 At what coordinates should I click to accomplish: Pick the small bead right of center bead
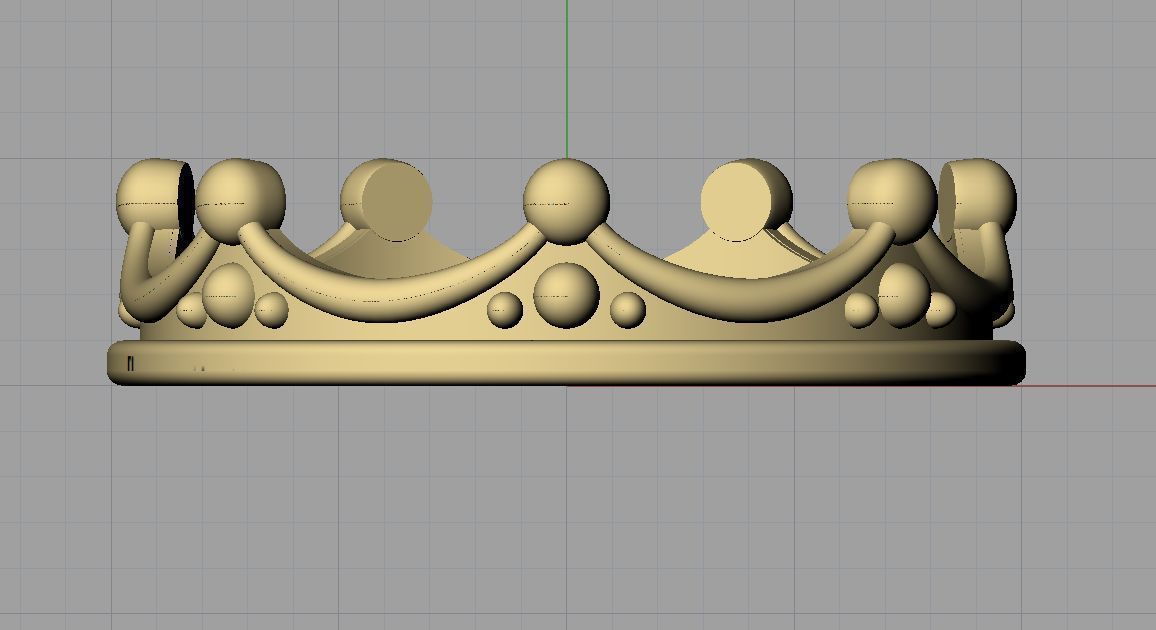(627, 309)
